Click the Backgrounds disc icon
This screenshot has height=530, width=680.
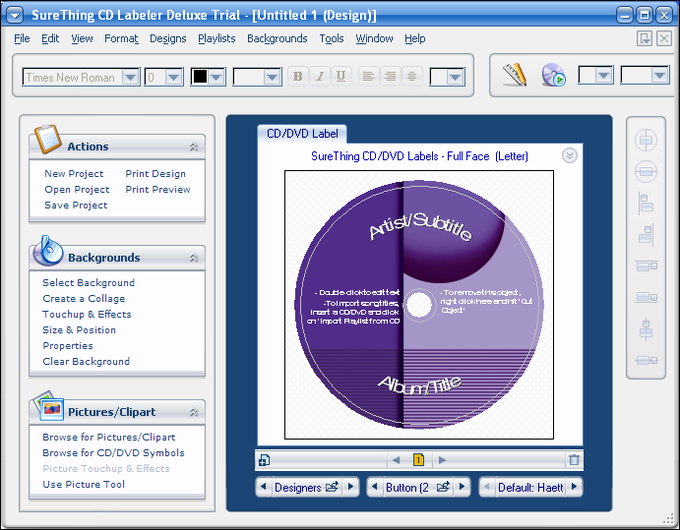pos(48,251)
